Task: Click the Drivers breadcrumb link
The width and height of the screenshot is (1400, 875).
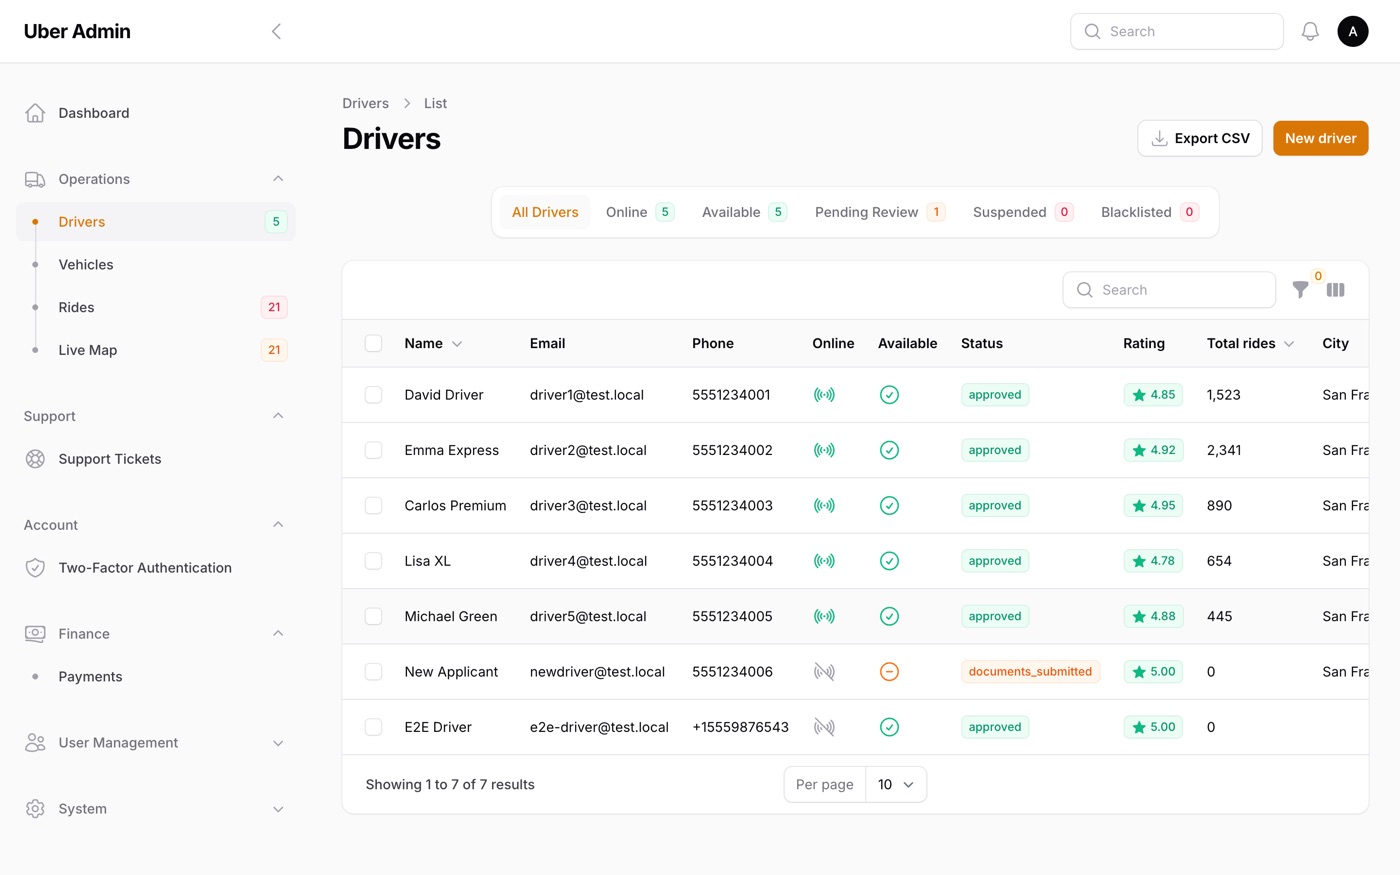Action: click(365, 103)
